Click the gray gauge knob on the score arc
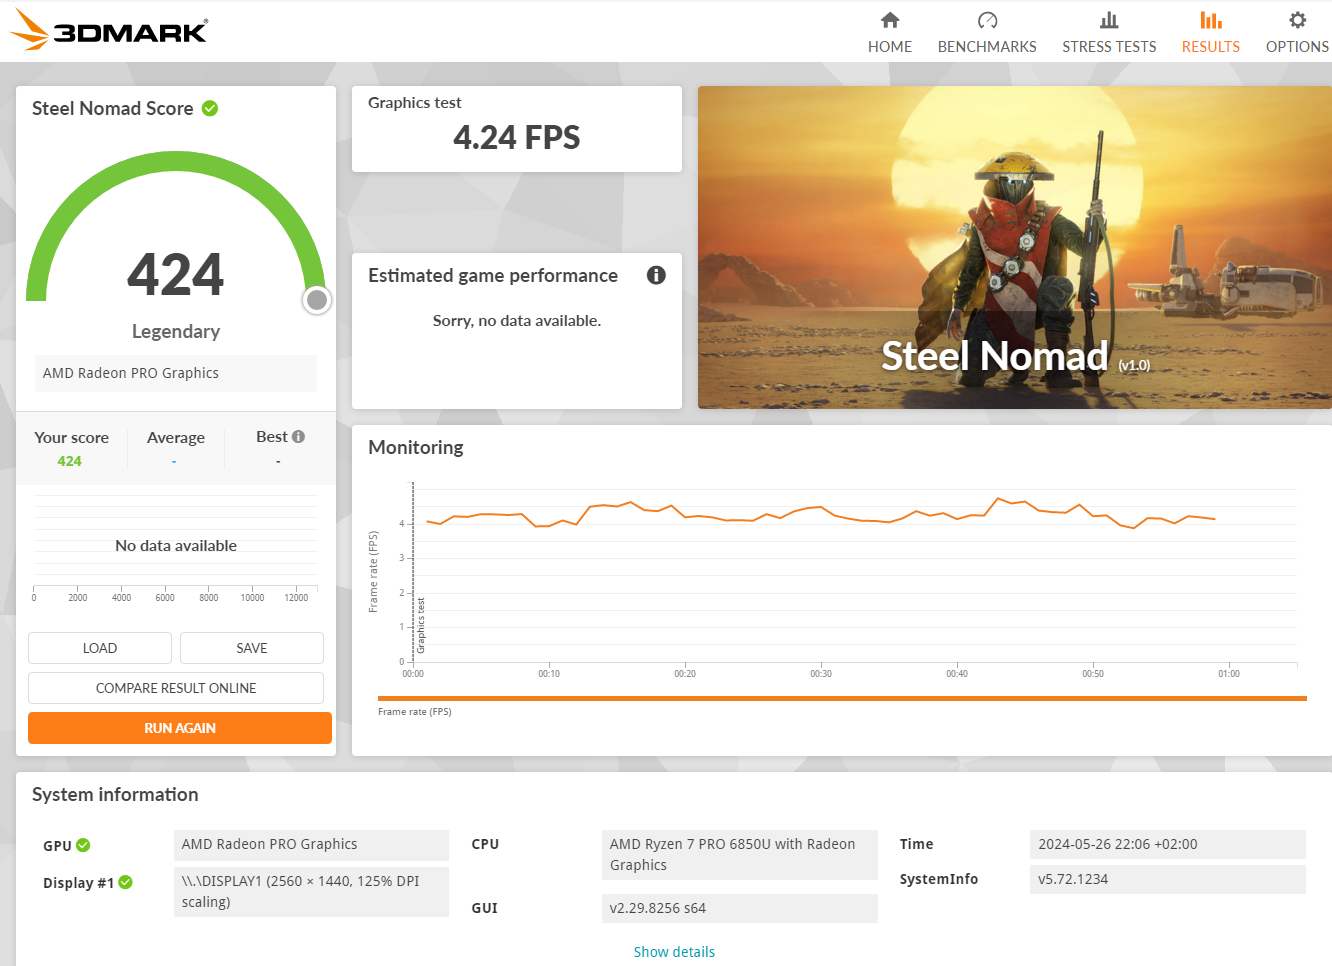Viewport: 1332px width, 966px height. click(x=317, y=299)
